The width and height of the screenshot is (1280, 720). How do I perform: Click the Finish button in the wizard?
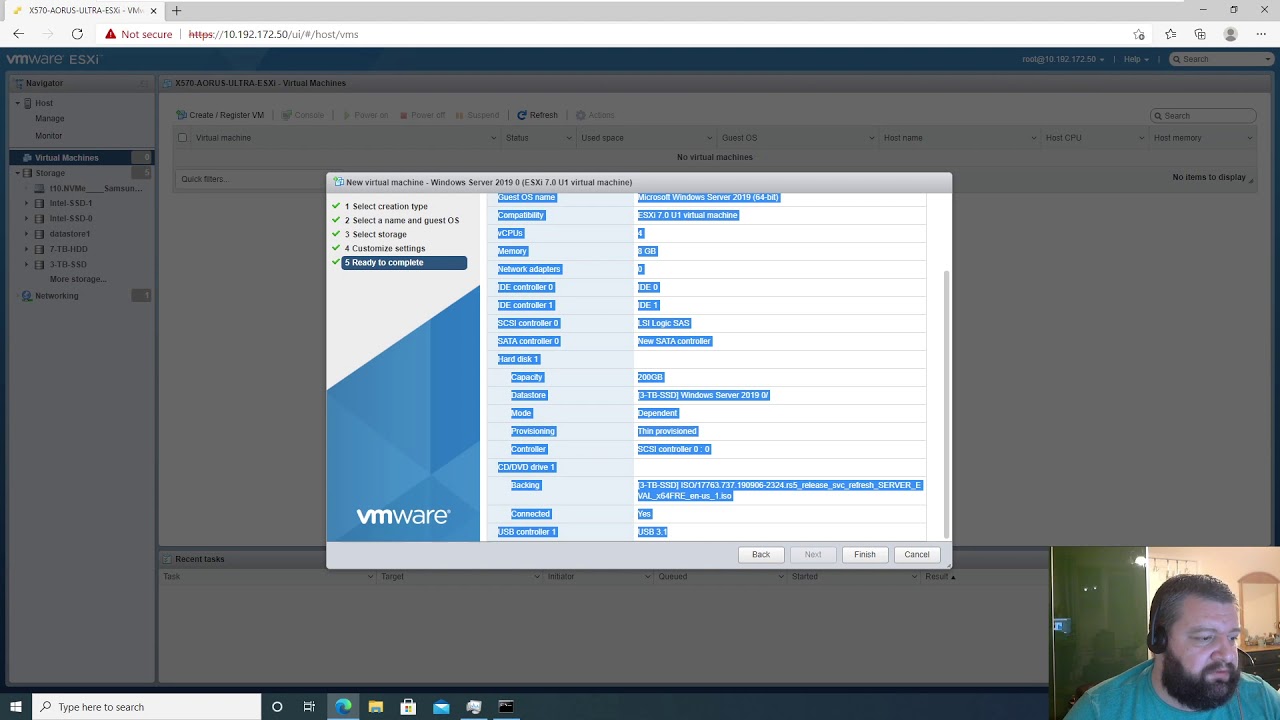click(864, 554)
